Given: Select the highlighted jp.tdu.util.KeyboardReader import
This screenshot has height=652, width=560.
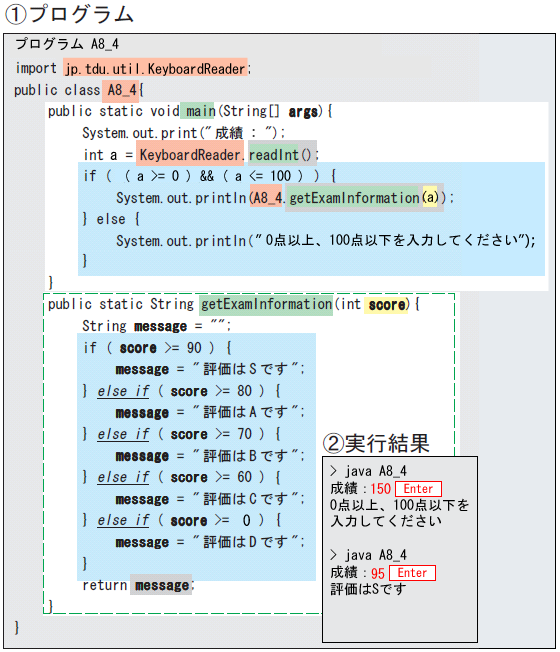Looking at the screenshot, I should pos(155,68).
